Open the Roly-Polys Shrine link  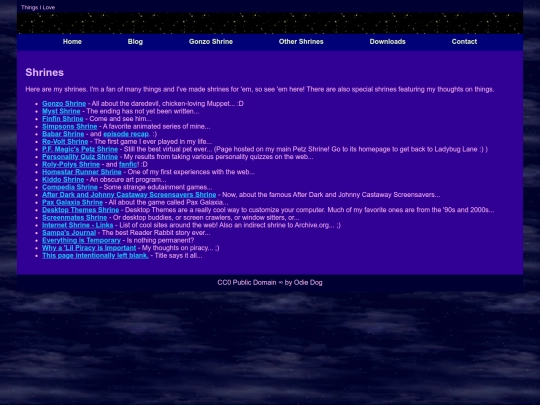click(71, 164)
